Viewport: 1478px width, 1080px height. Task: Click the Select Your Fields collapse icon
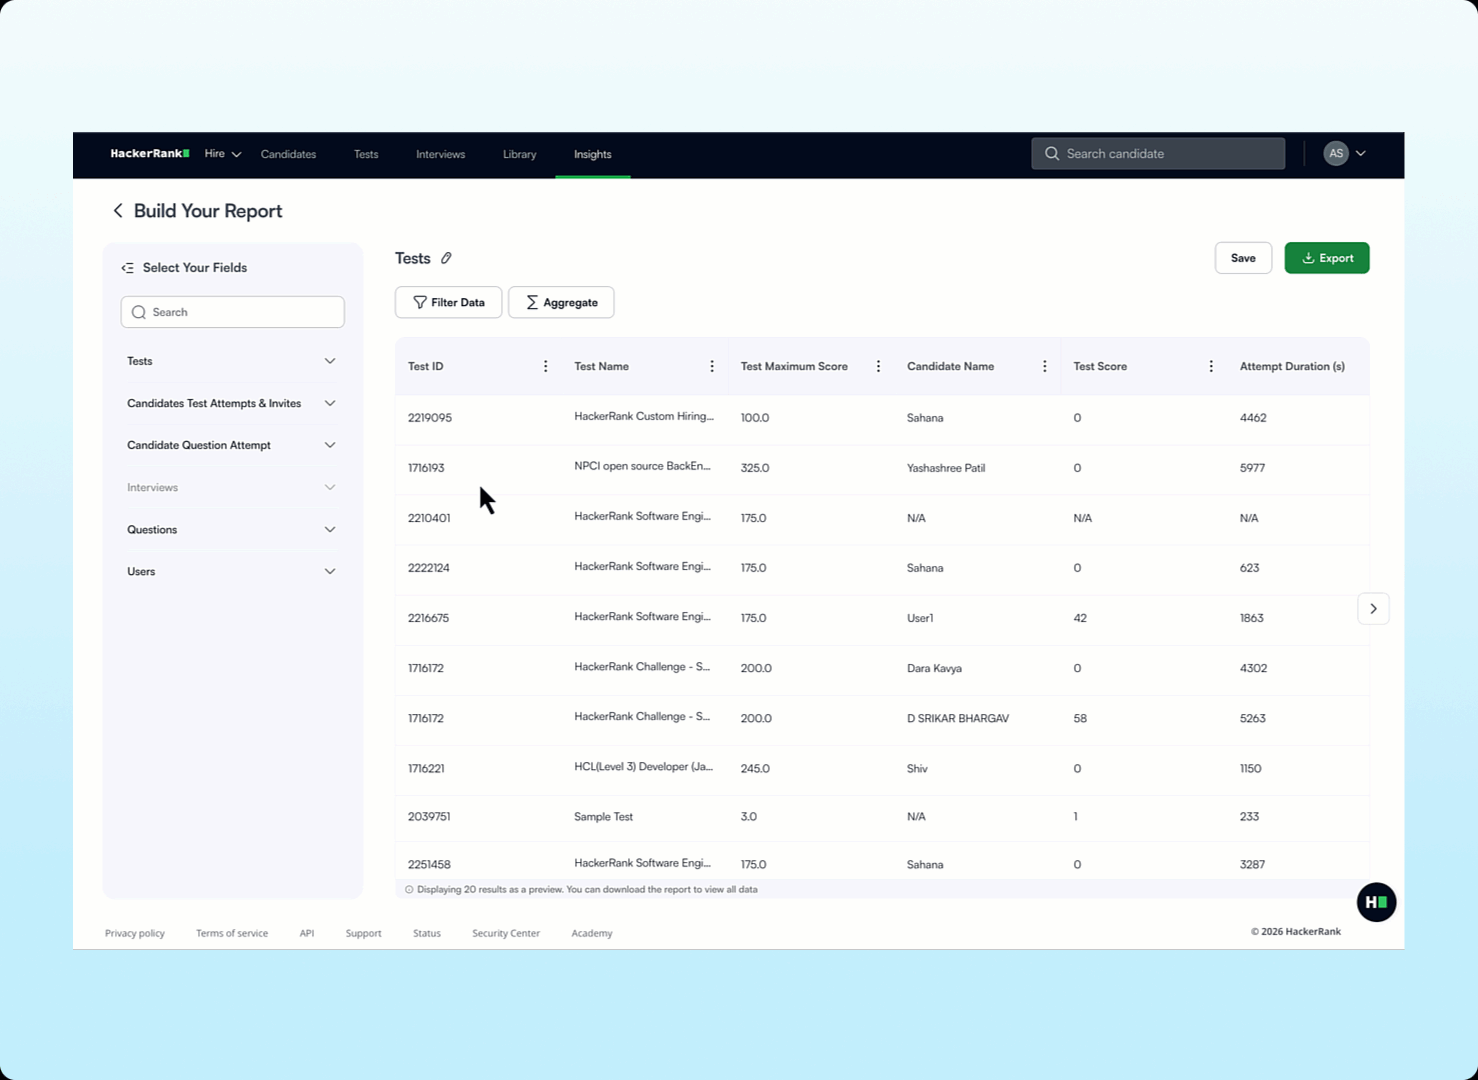(127, 268)
